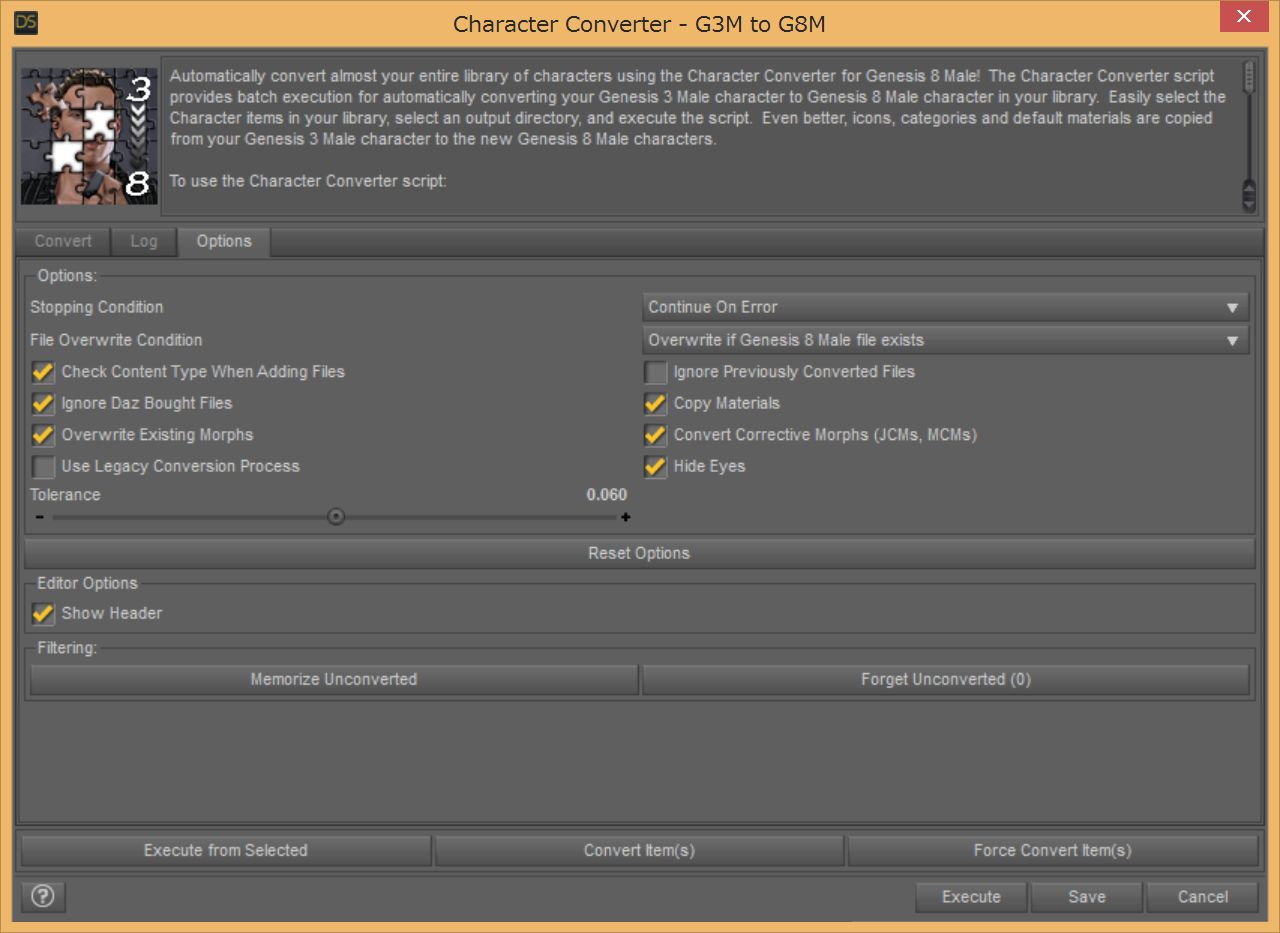
Task: Click the Stopping Condition label
Action: 97,307
